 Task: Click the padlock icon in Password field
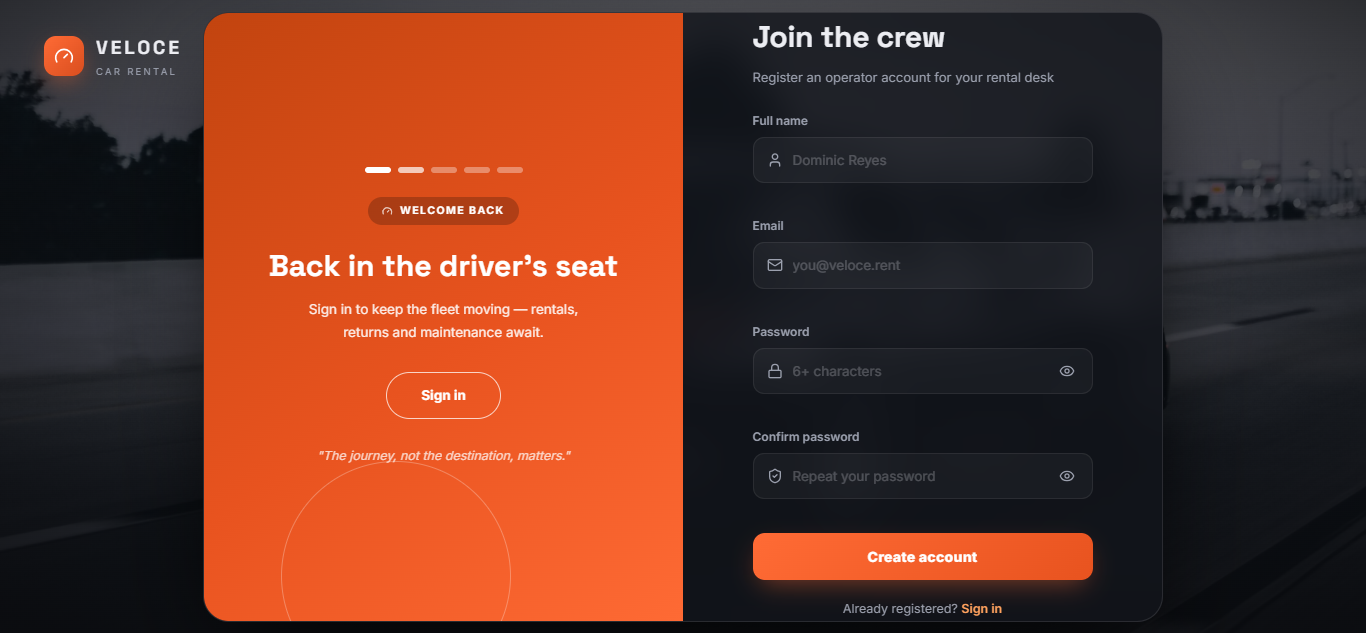tap(774, 371)
